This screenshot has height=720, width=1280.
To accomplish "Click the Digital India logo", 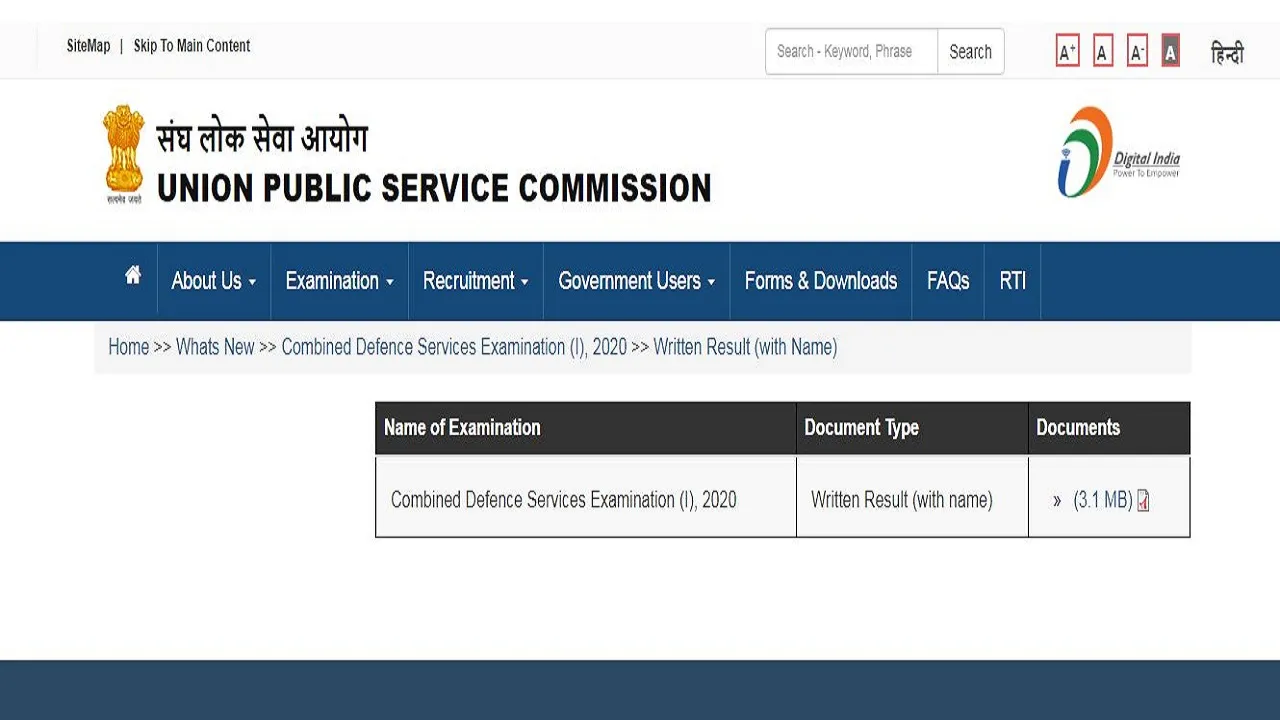I will coord(1119,153).
